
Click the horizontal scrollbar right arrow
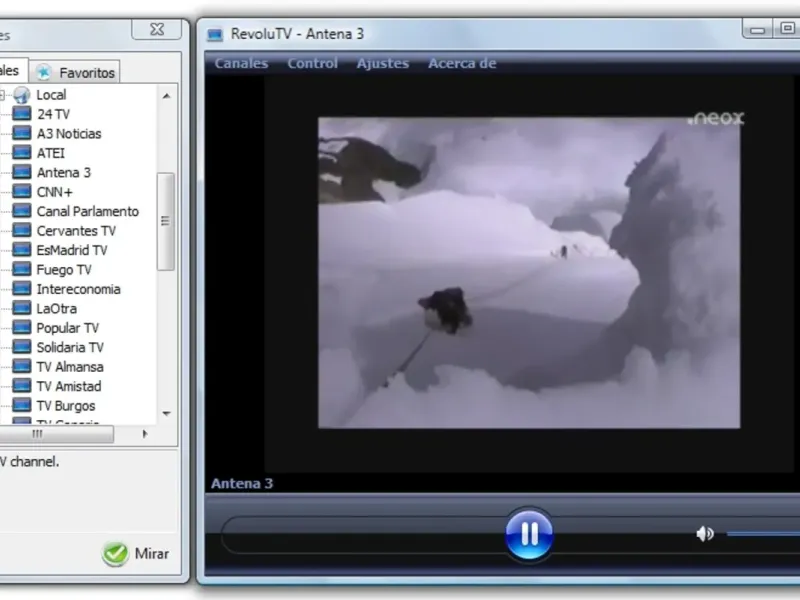pyautogui.click(x=144, y=434)
